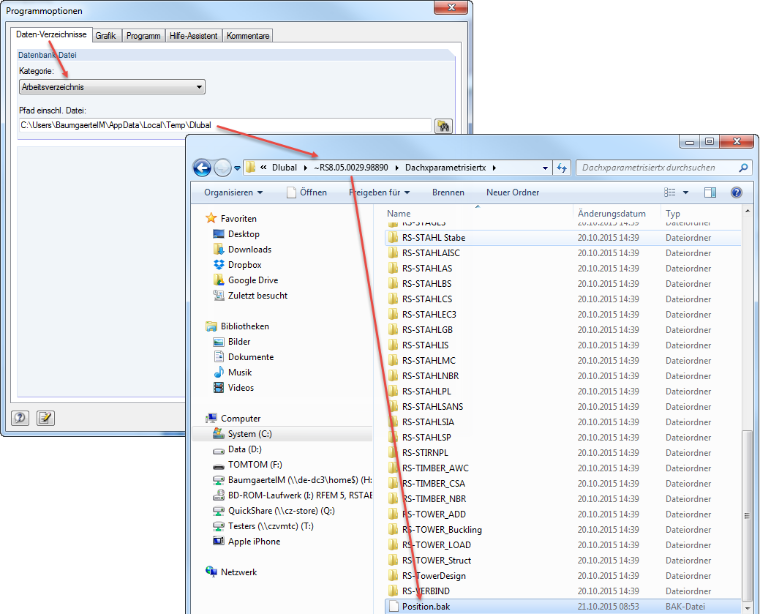This screenshot has width=760, height=614.
Task: Go back in Explorer navigation
Action: (202, 168)
